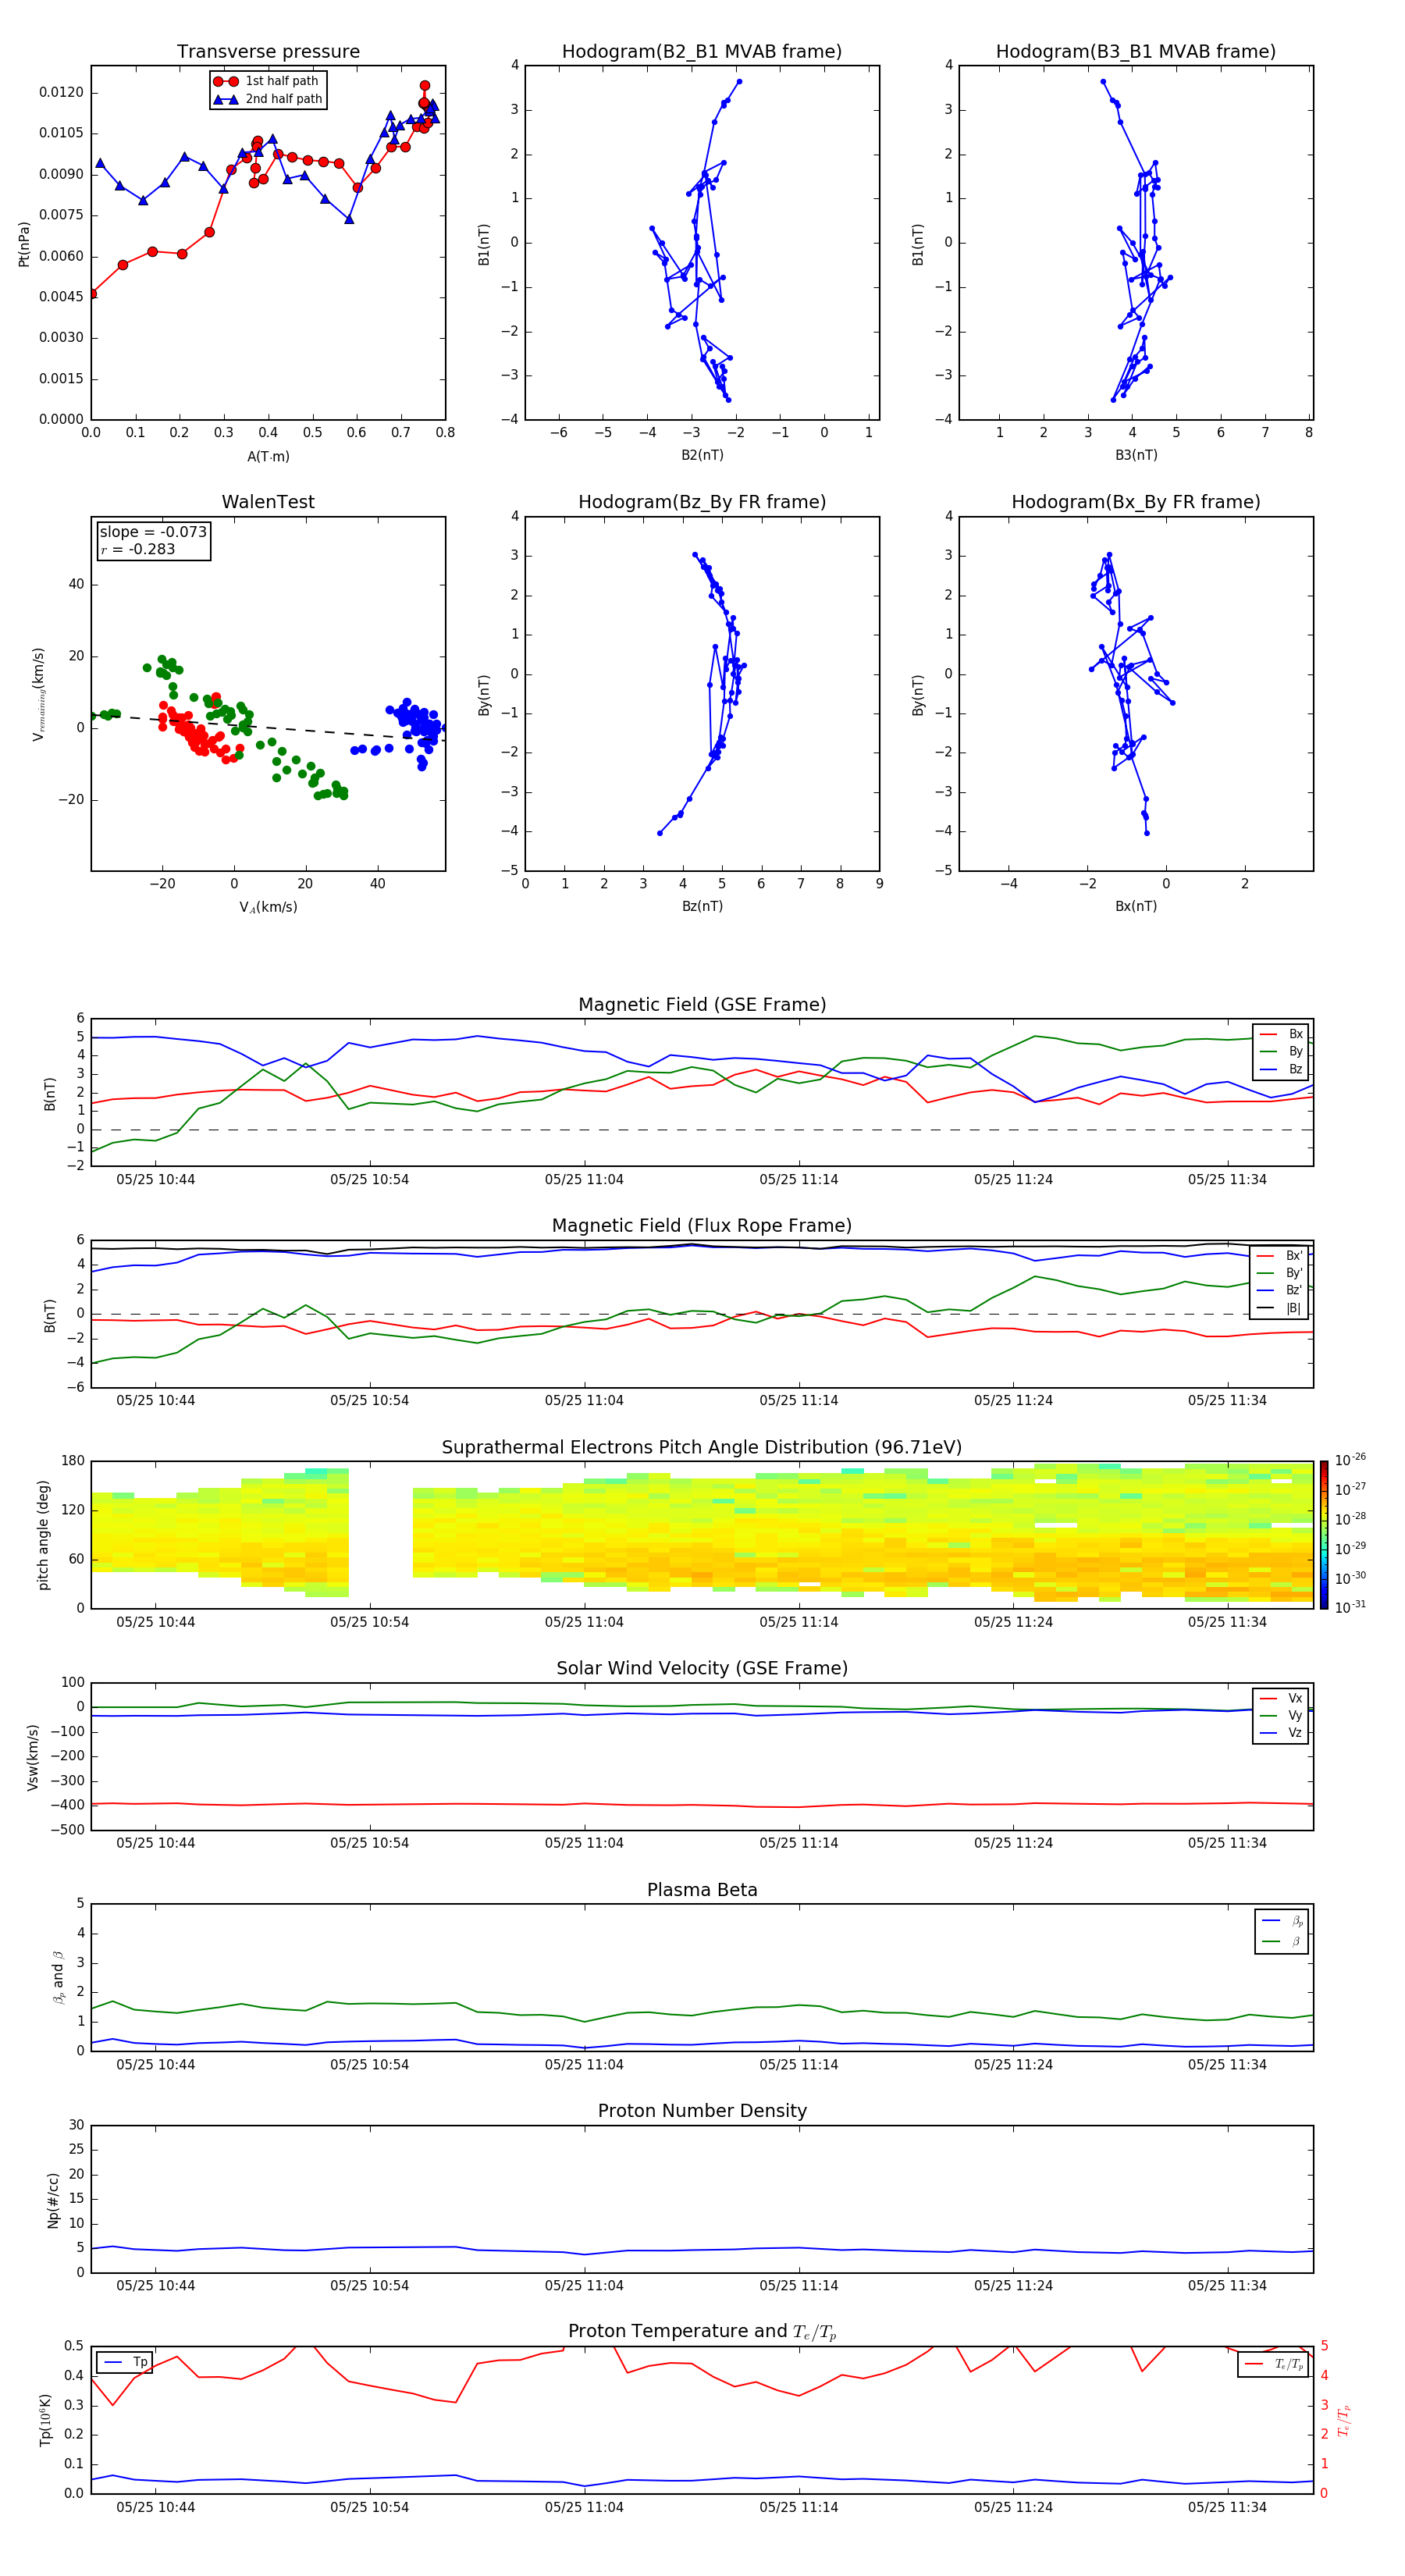The height and width of the screenshot is (2576, 1405).
Task: Click the 'B2(nT)' x-axis label
Action: (702, 455)
